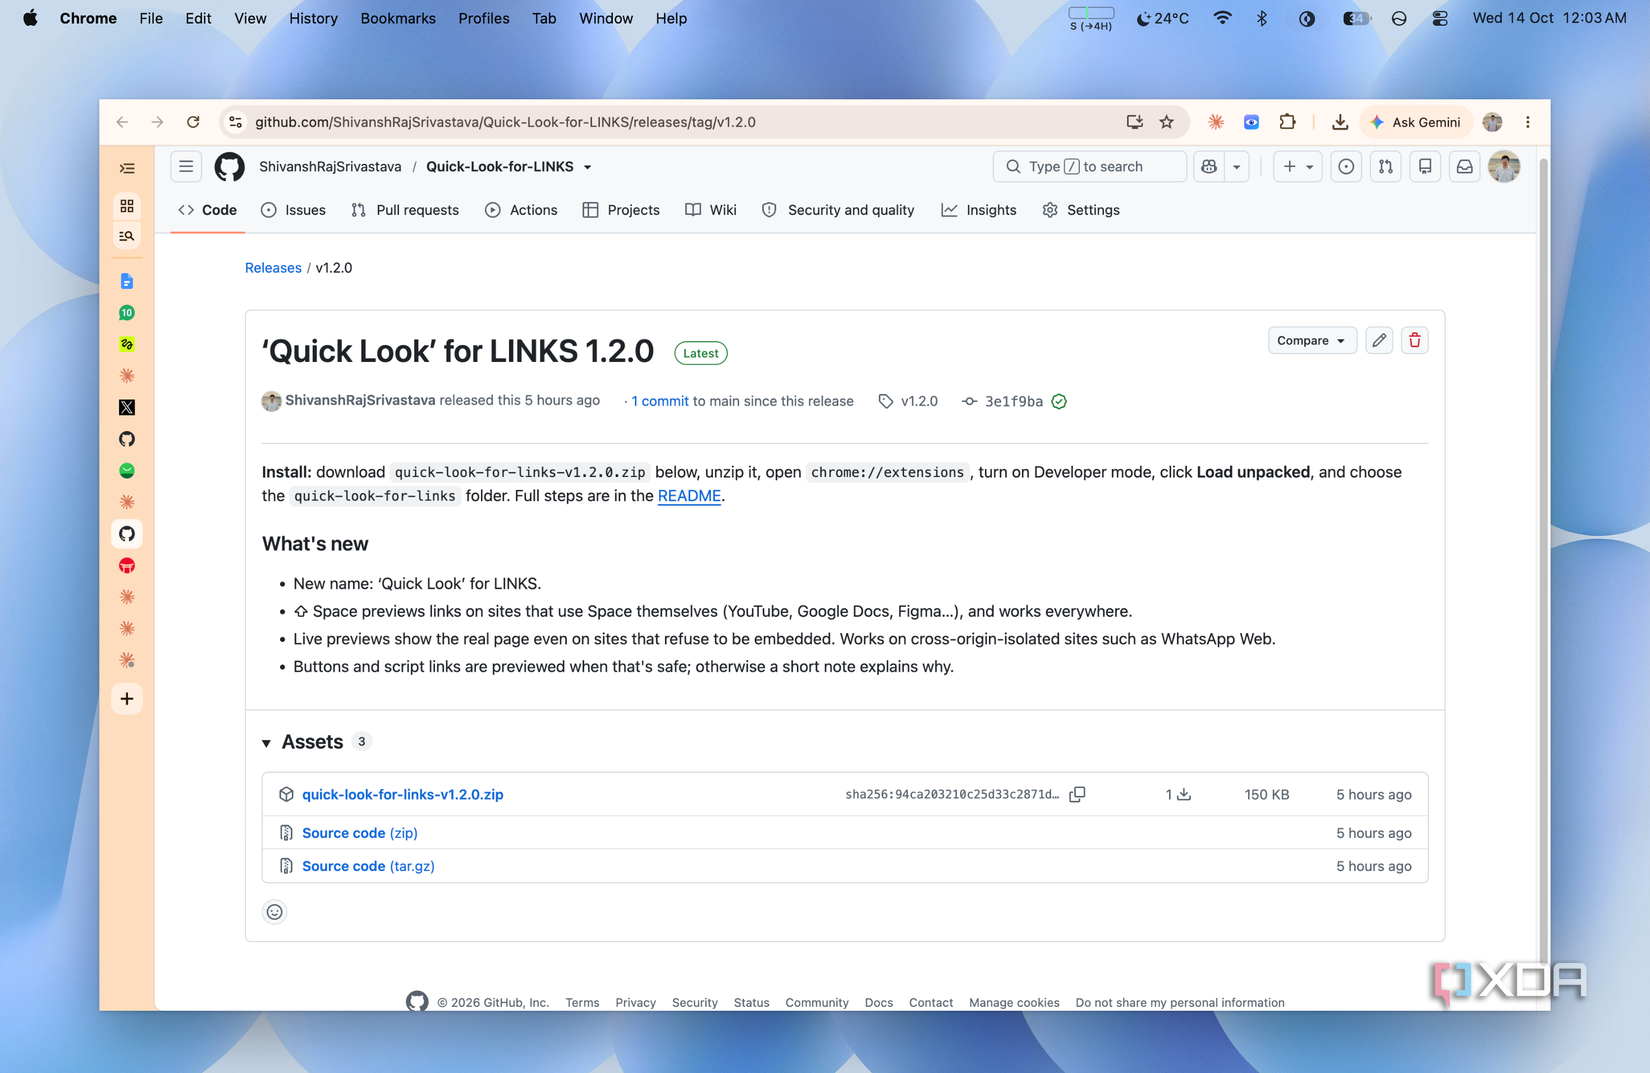Open the Bookmarks menu in menu bar
The image size is (1650, 1073).
(397, 18)
